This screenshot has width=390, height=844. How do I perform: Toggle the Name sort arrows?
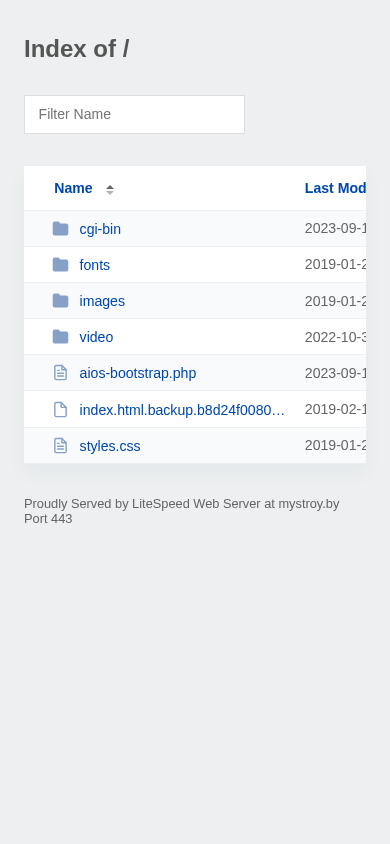click(x=110, y=189)
